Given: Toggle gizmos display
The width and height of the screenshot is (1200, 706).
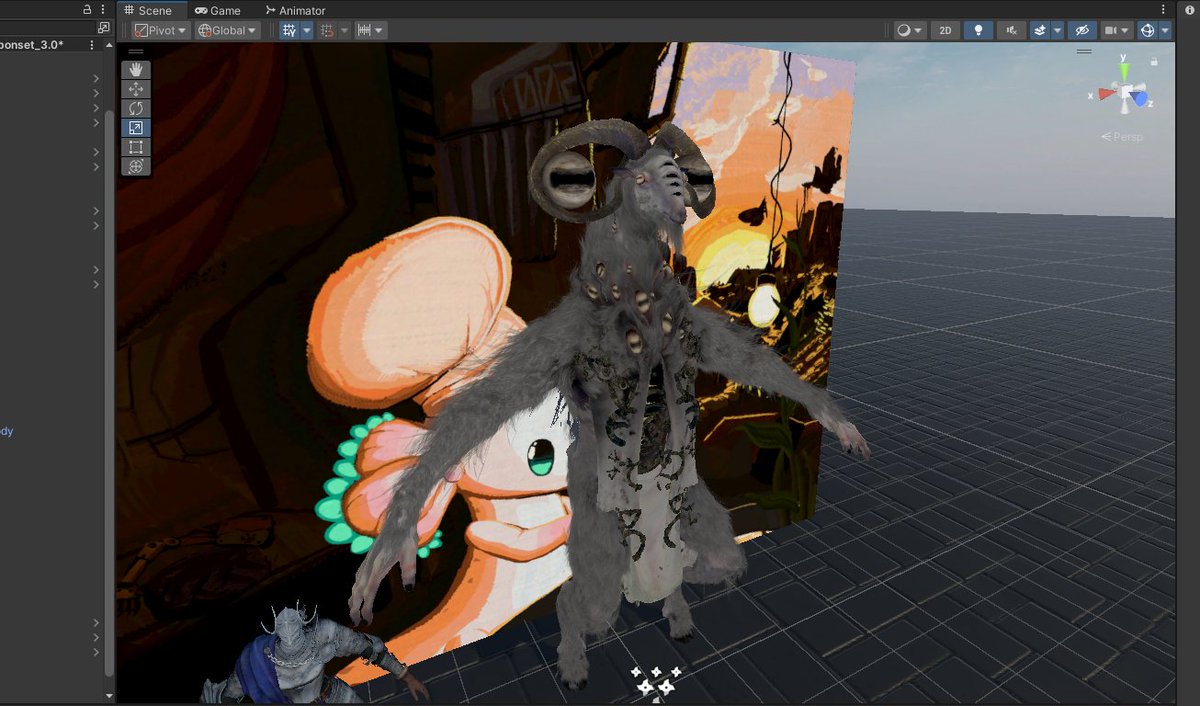Looking at the screenshot, I should point(1147,30).
